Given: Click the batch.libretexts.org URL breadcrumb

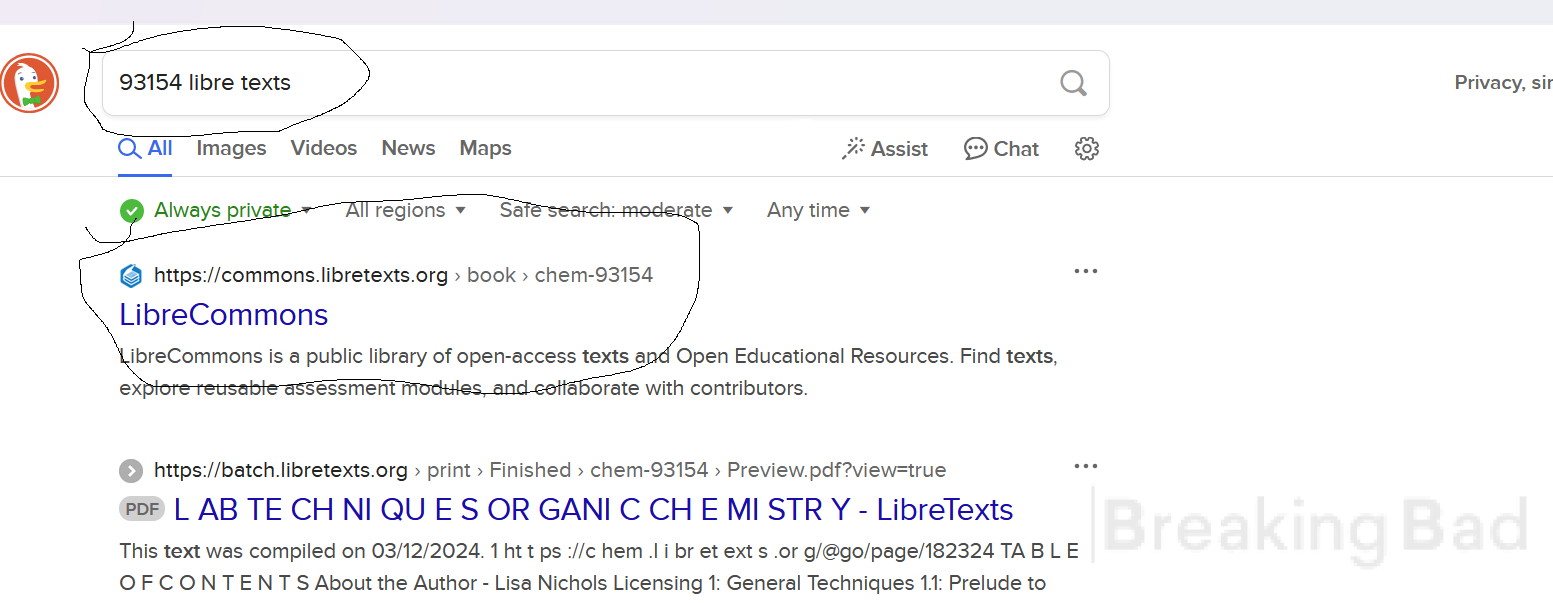Looking at the screenshot, I should (550, 470).
